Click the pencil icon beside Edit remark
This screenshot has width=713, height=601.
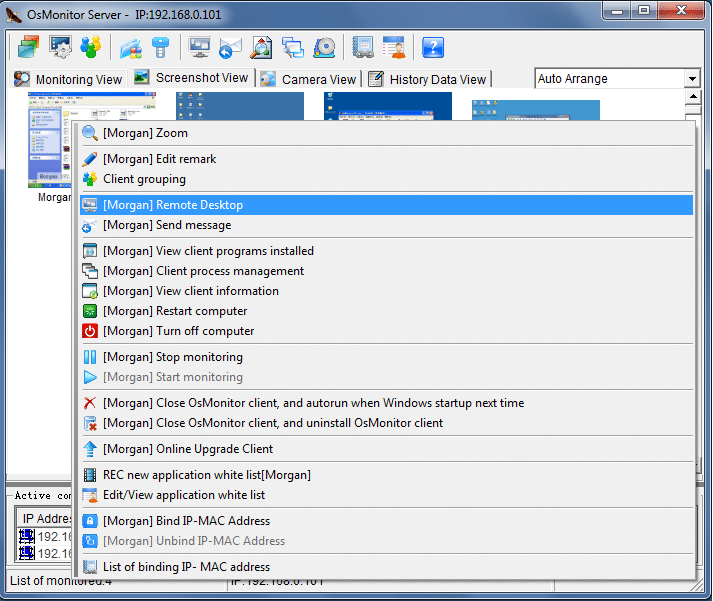point(90,159)
